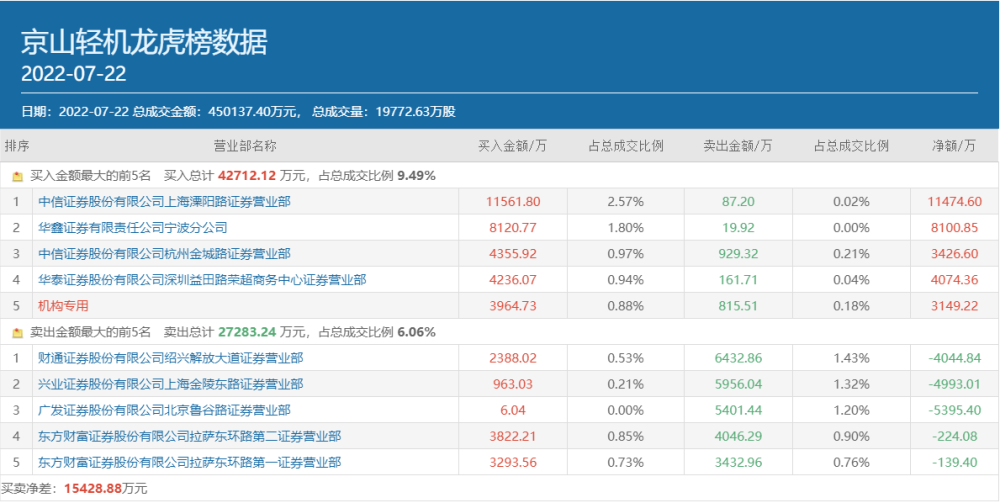Open 广发证券北京鲁谷路证券营业部 link
The height and width of the screenshot is (503, 1000).
pyautogui.click(x=164, y=410)
